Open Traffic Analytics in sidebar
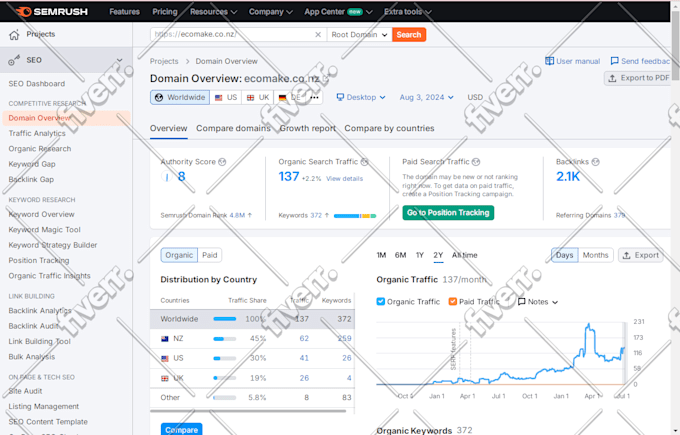 point(37,134)
